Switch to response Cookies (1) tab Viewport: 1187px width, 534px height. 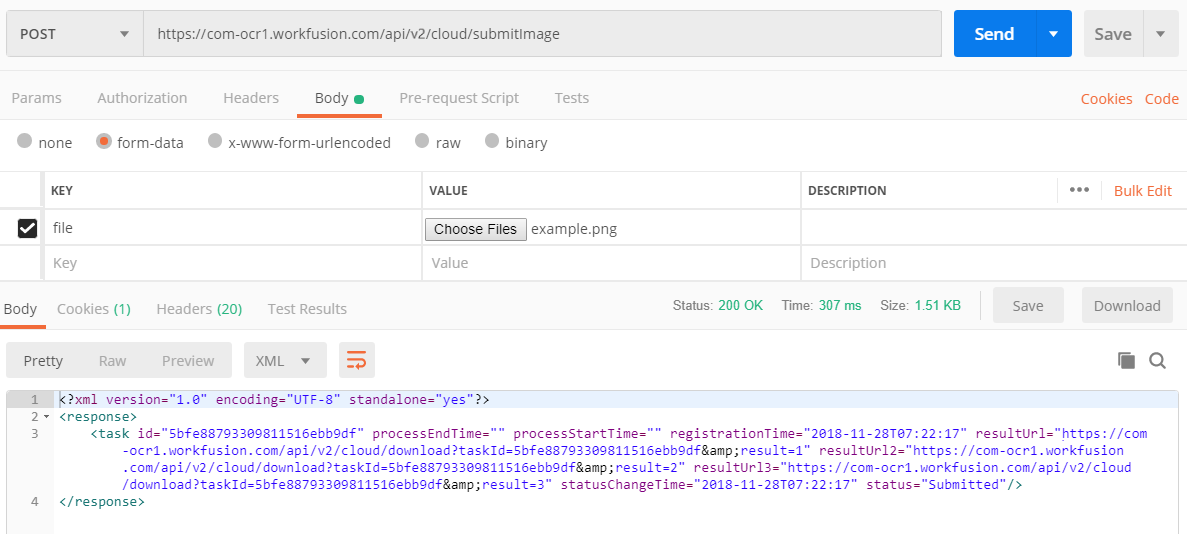[x=94, y=308]
